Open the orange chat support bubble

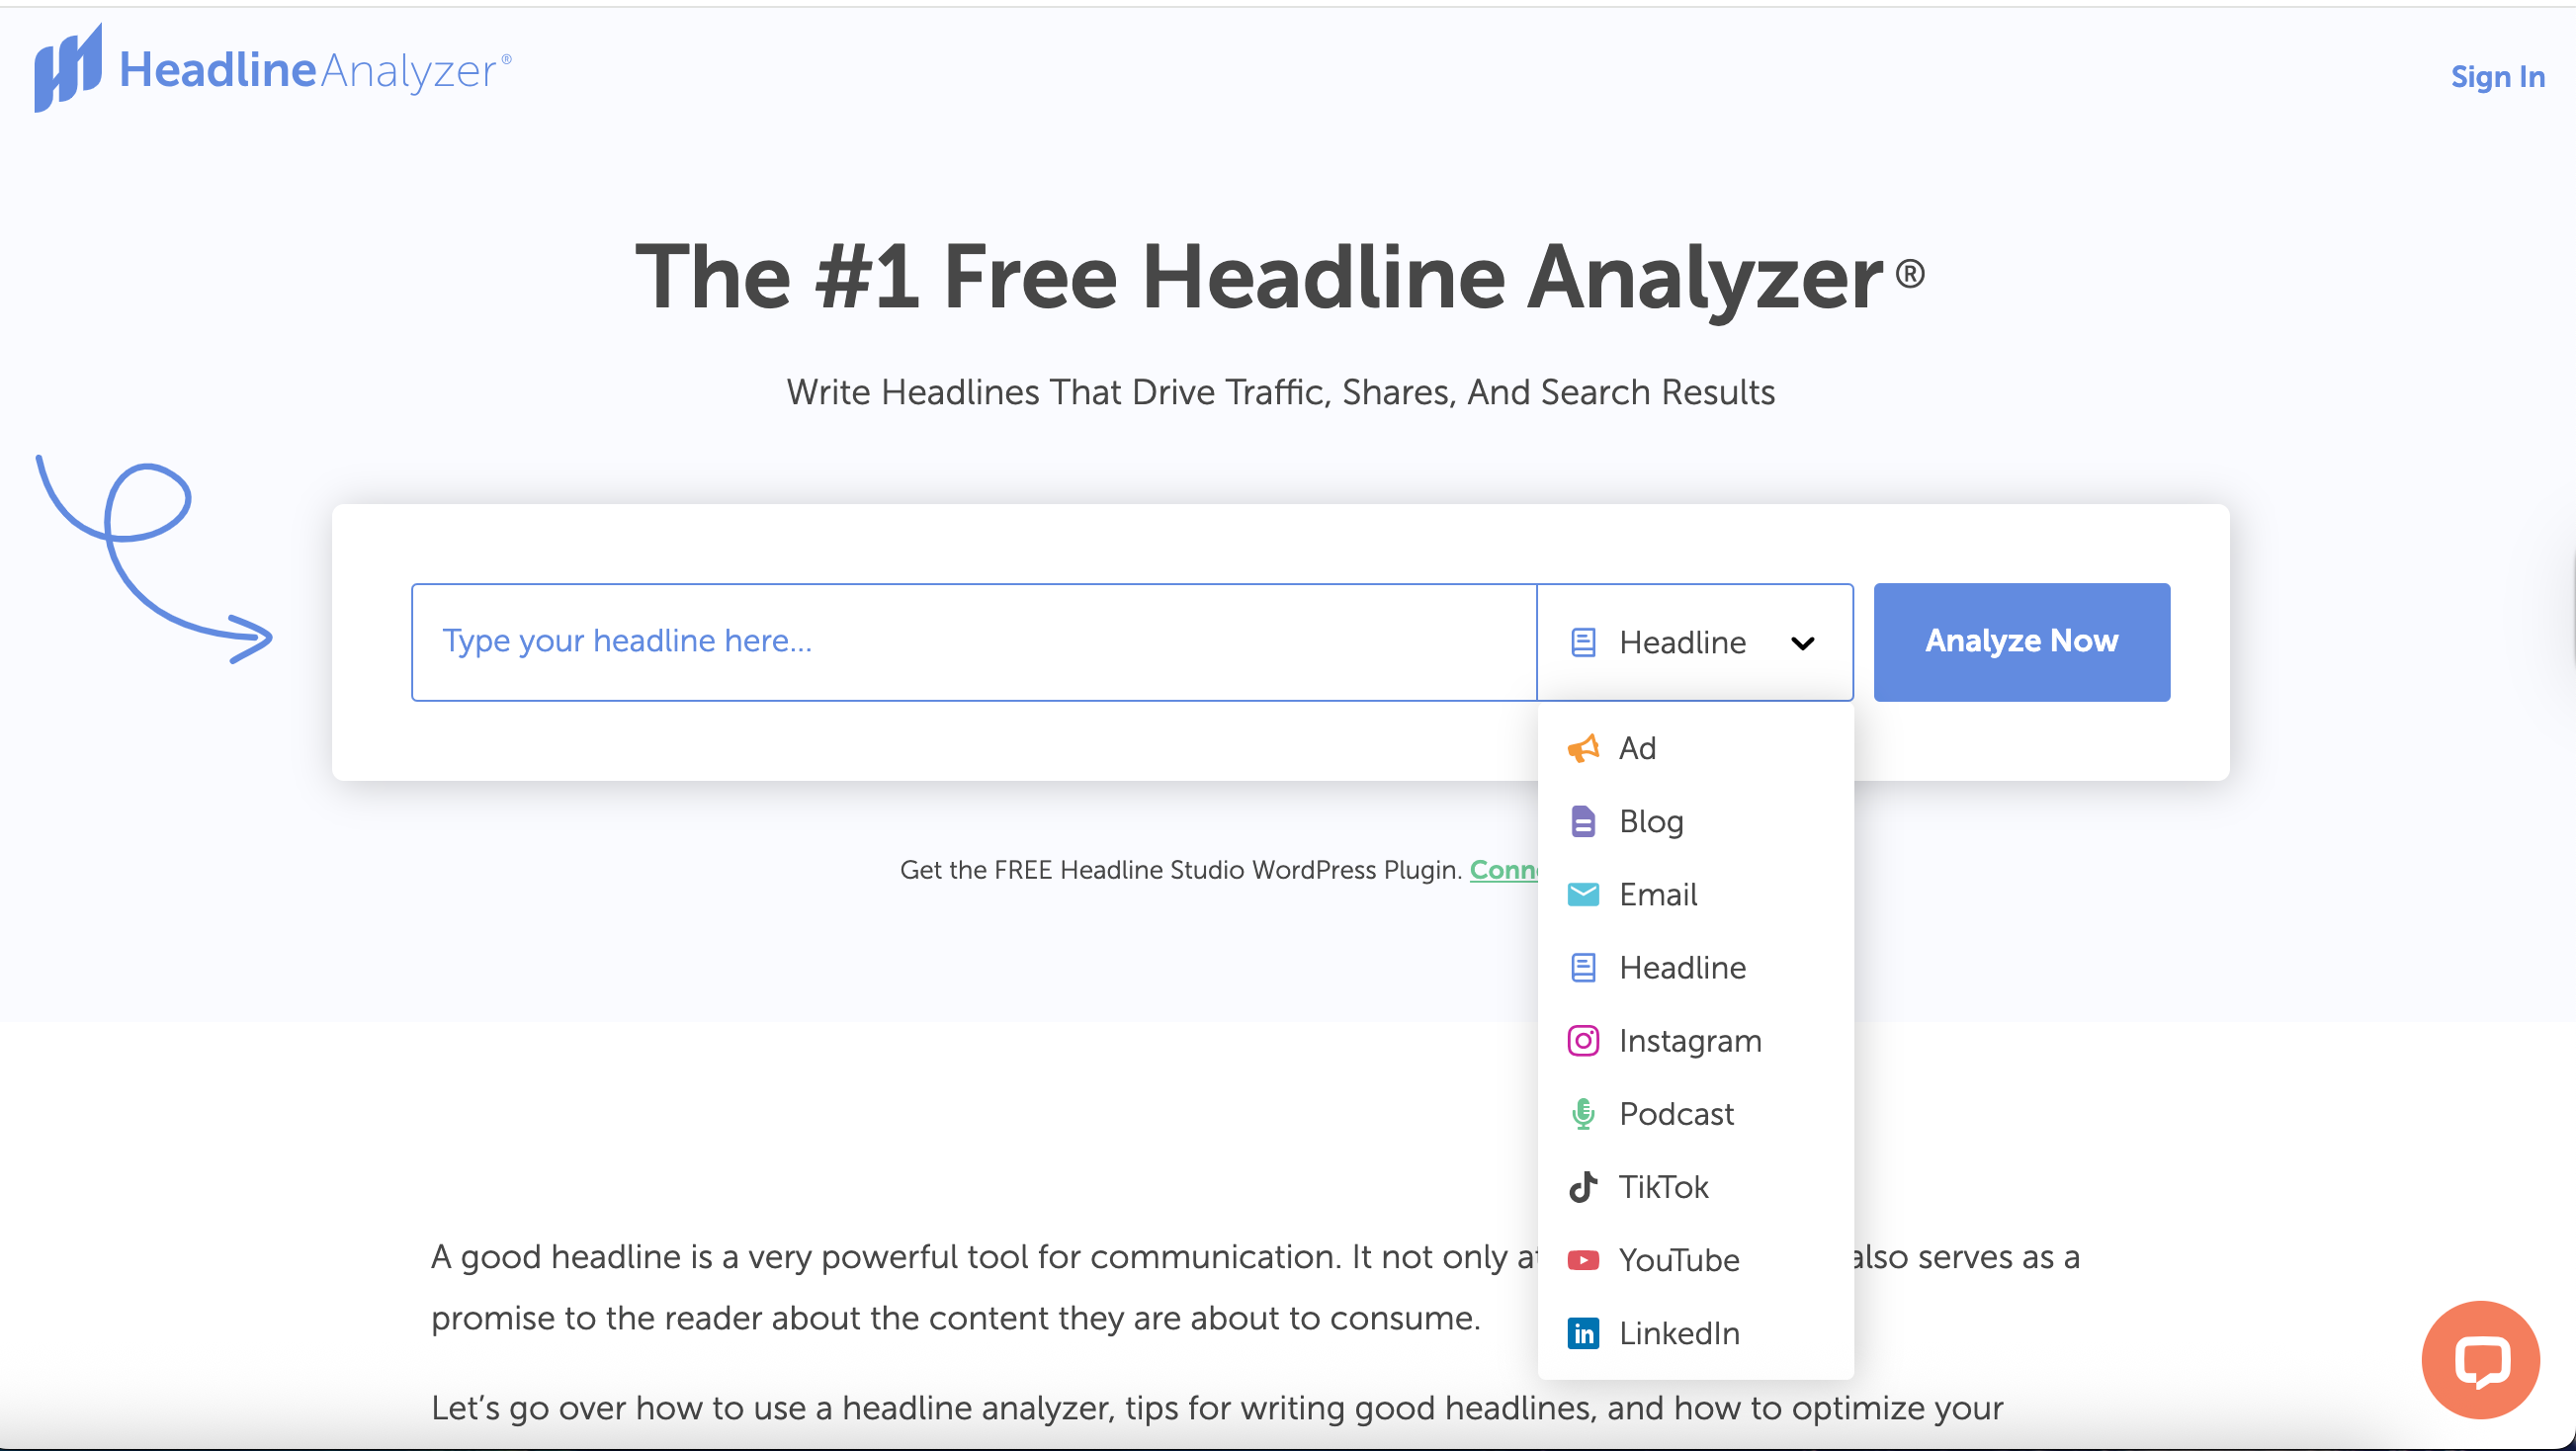pyautogui.click(x=2480, y=1359)
